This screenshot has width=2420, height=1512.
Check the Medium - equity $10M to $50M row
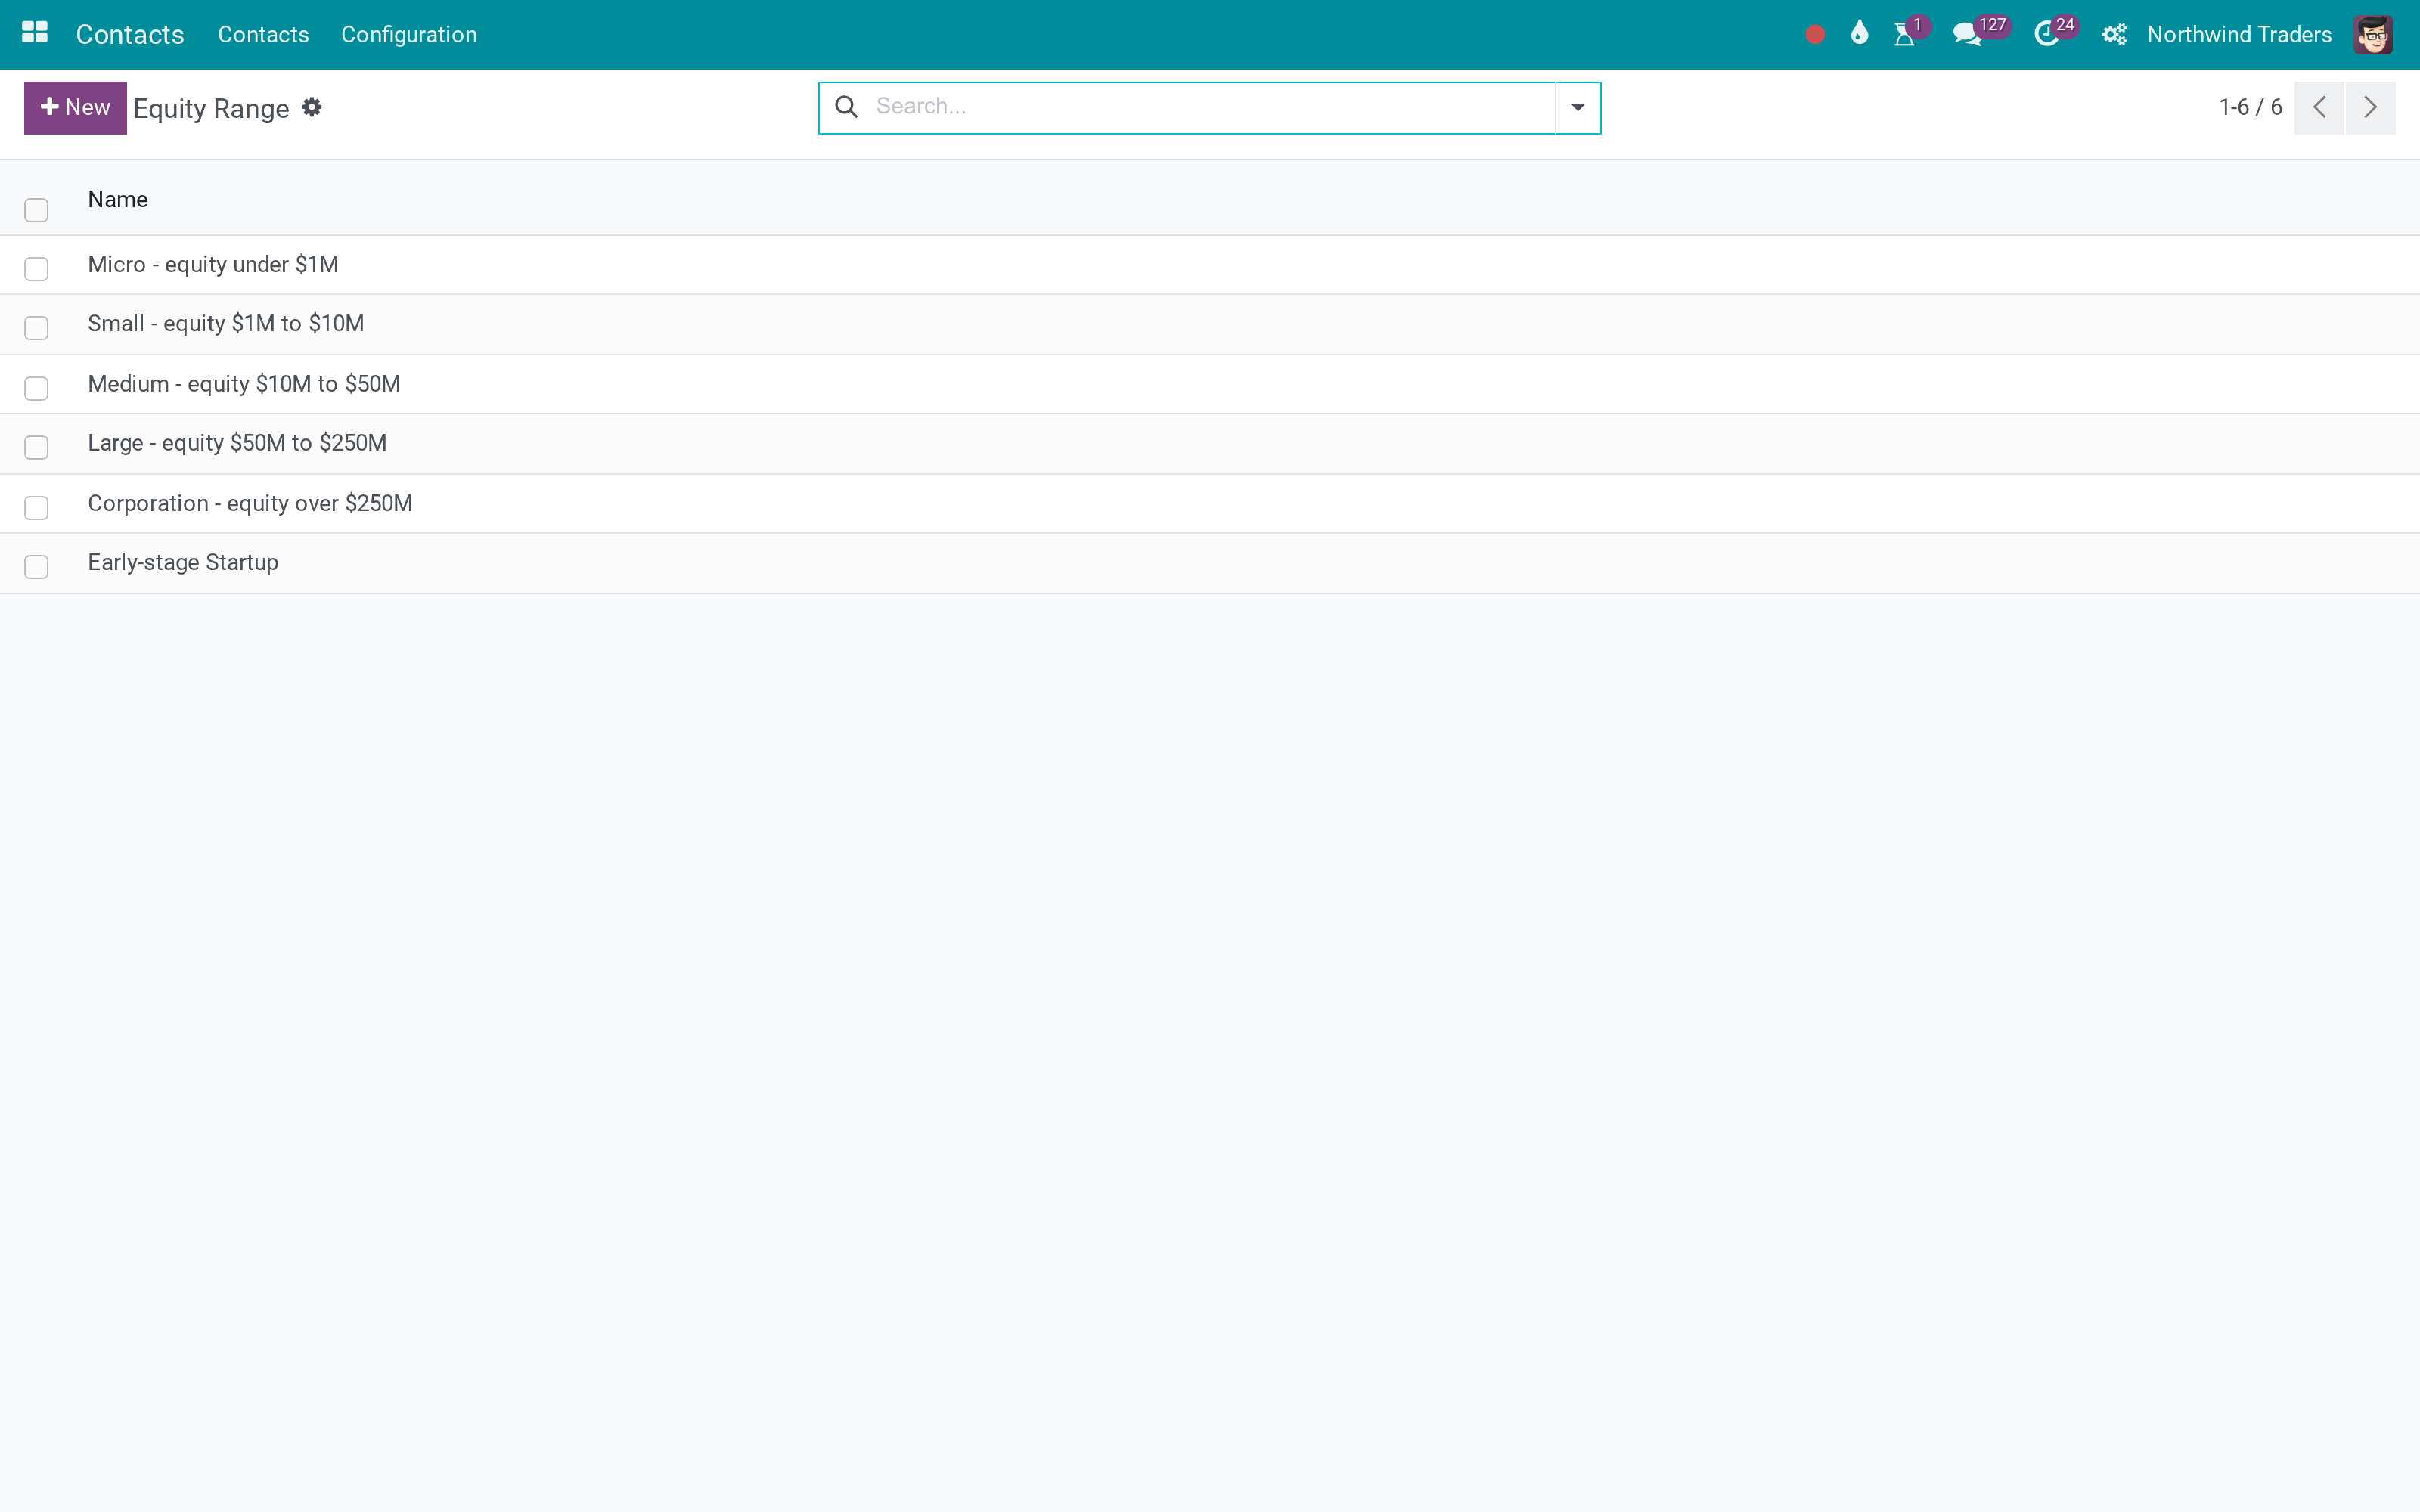pos(36,388)
